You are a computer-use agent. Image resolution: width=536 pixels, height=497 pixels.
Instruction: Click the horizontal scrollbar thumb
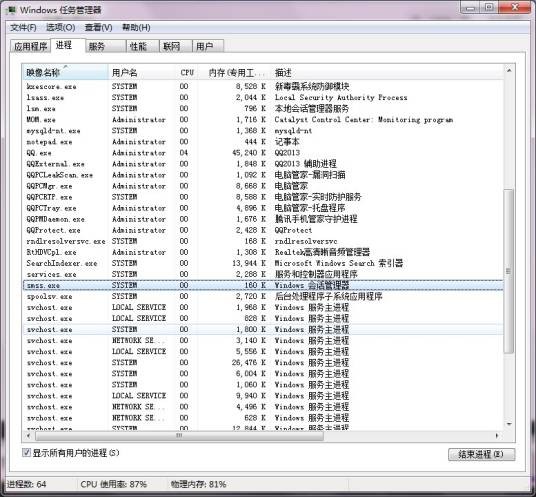(x=179, y=436)
